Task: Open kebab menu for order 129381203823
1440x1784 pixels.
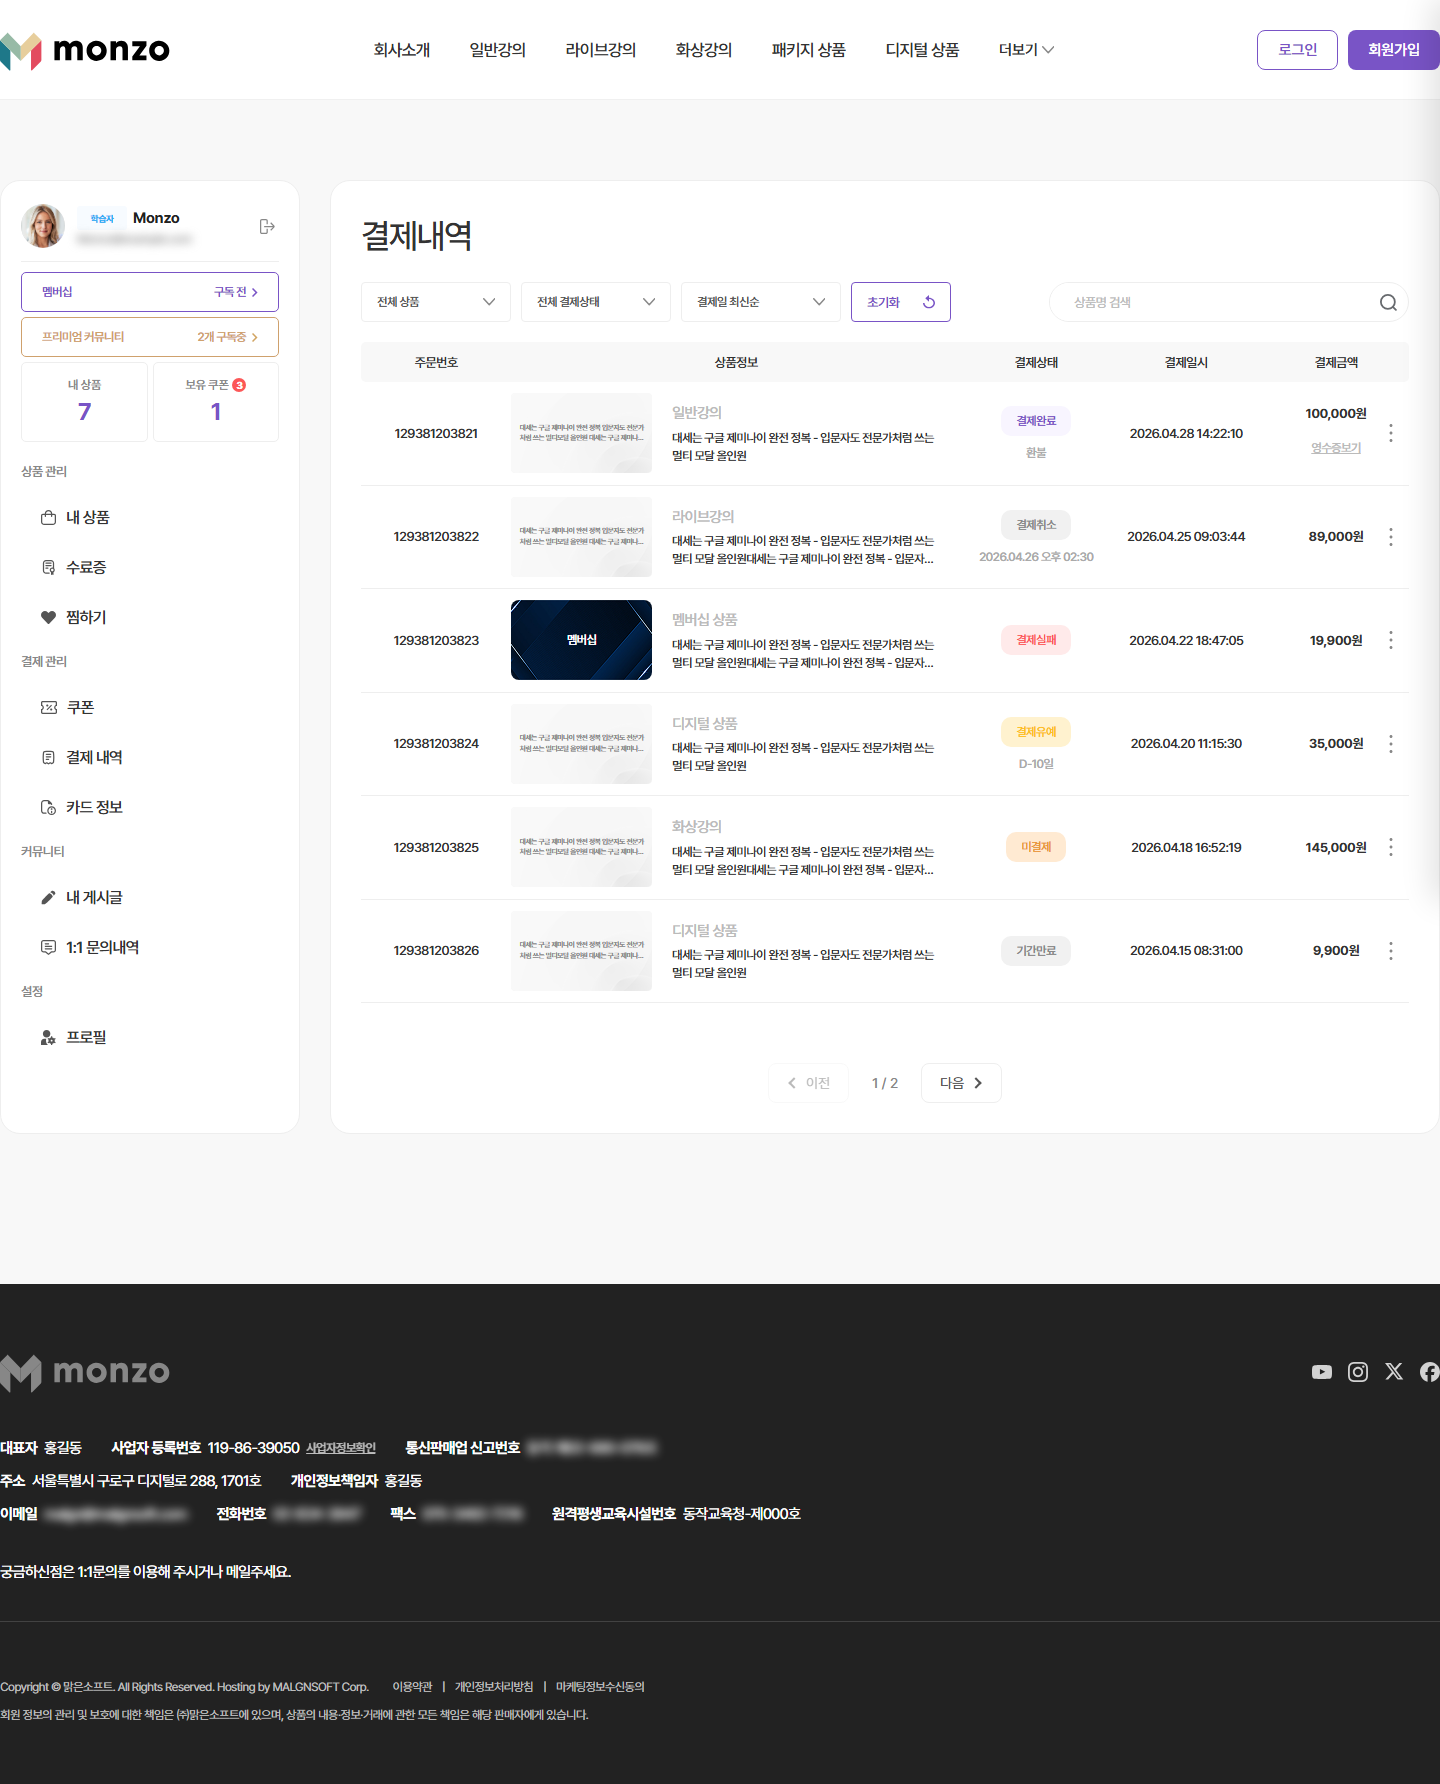Action: coord(1390,640)
